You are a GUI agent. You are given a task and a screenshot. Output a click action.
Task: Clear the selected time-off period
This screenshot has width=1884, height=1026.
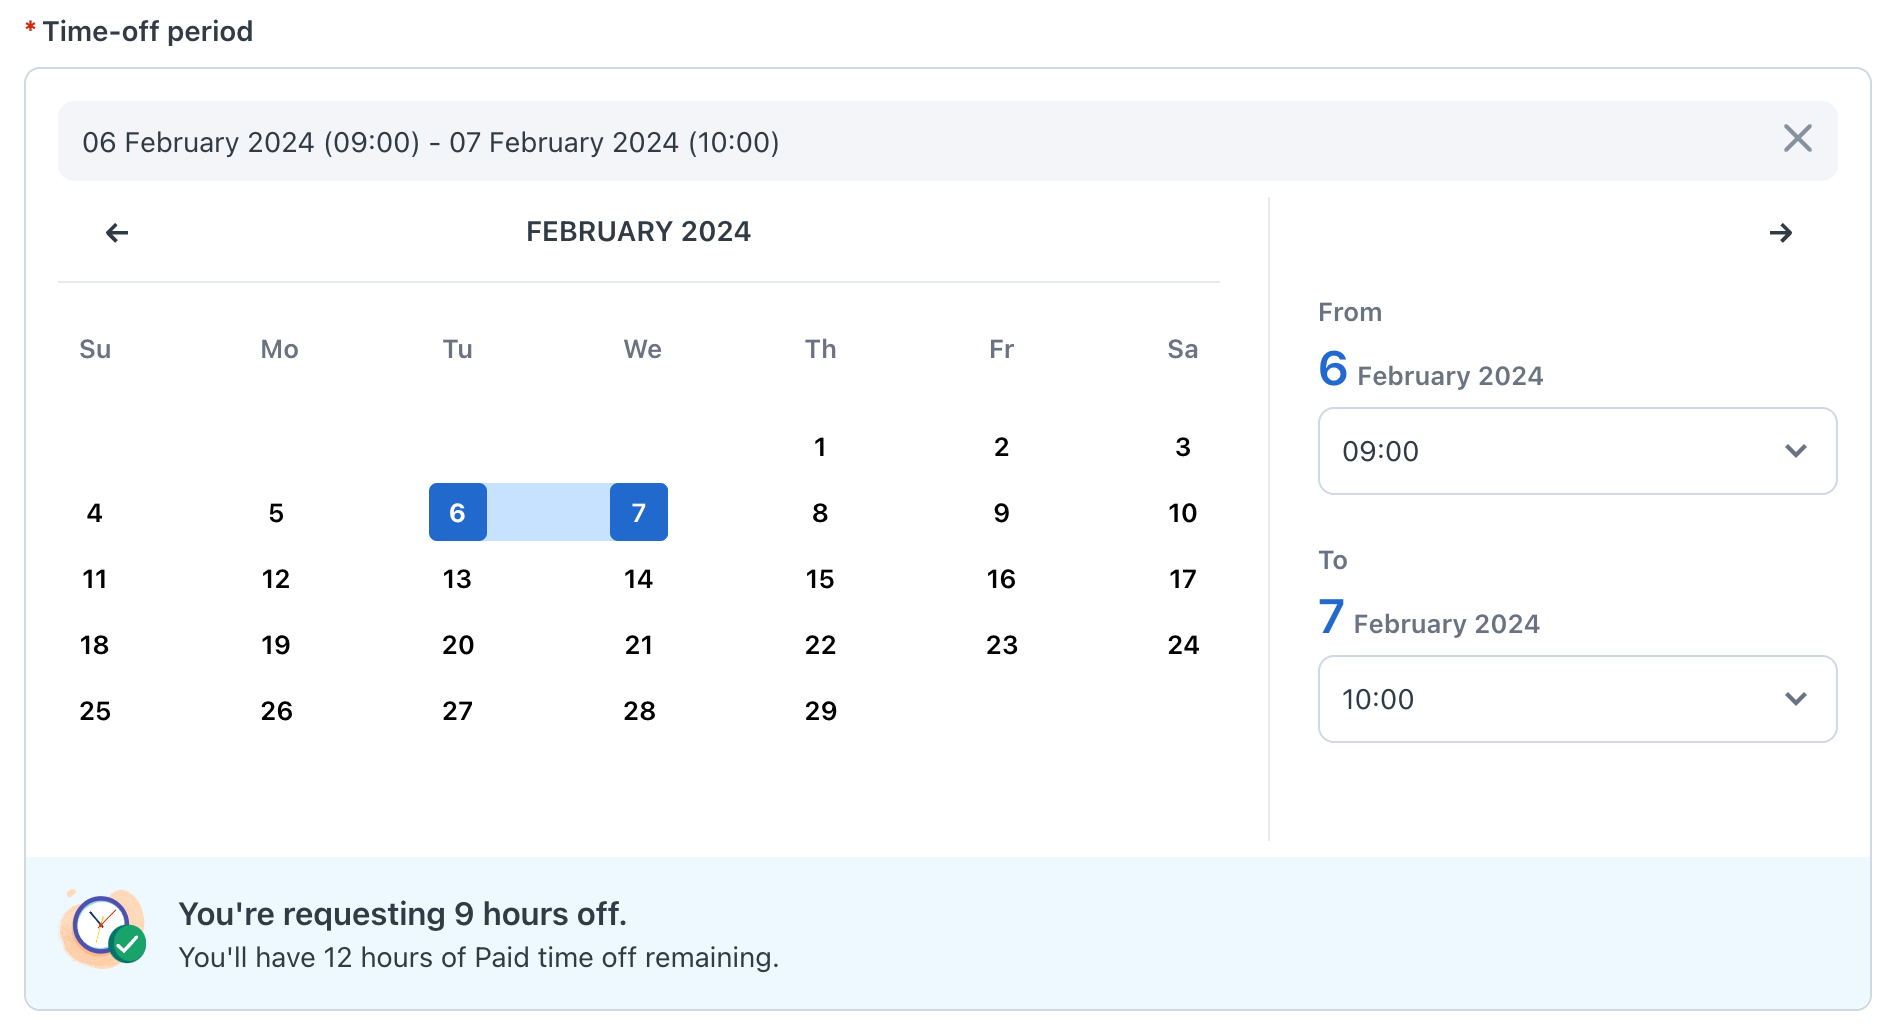point(1797,139)
